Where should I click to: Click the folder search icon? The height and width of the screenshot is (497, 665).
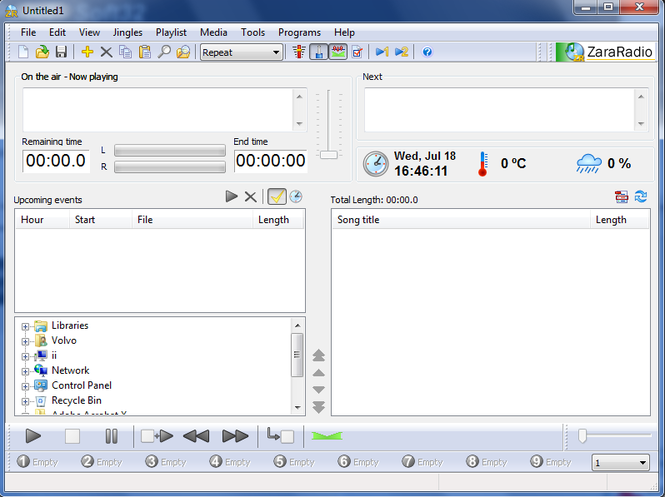[183, 52]
